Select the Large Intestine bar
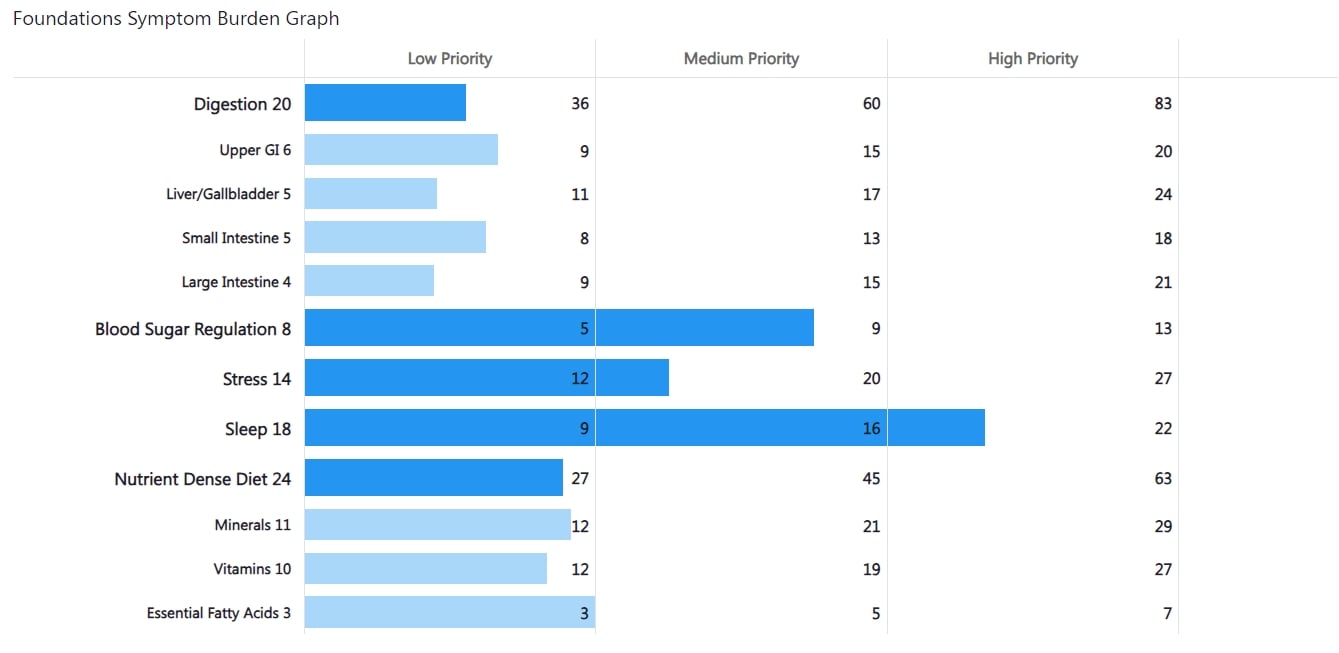Image resolution: width=1339 pixels, height=653 pixels. tap(369, 281)
